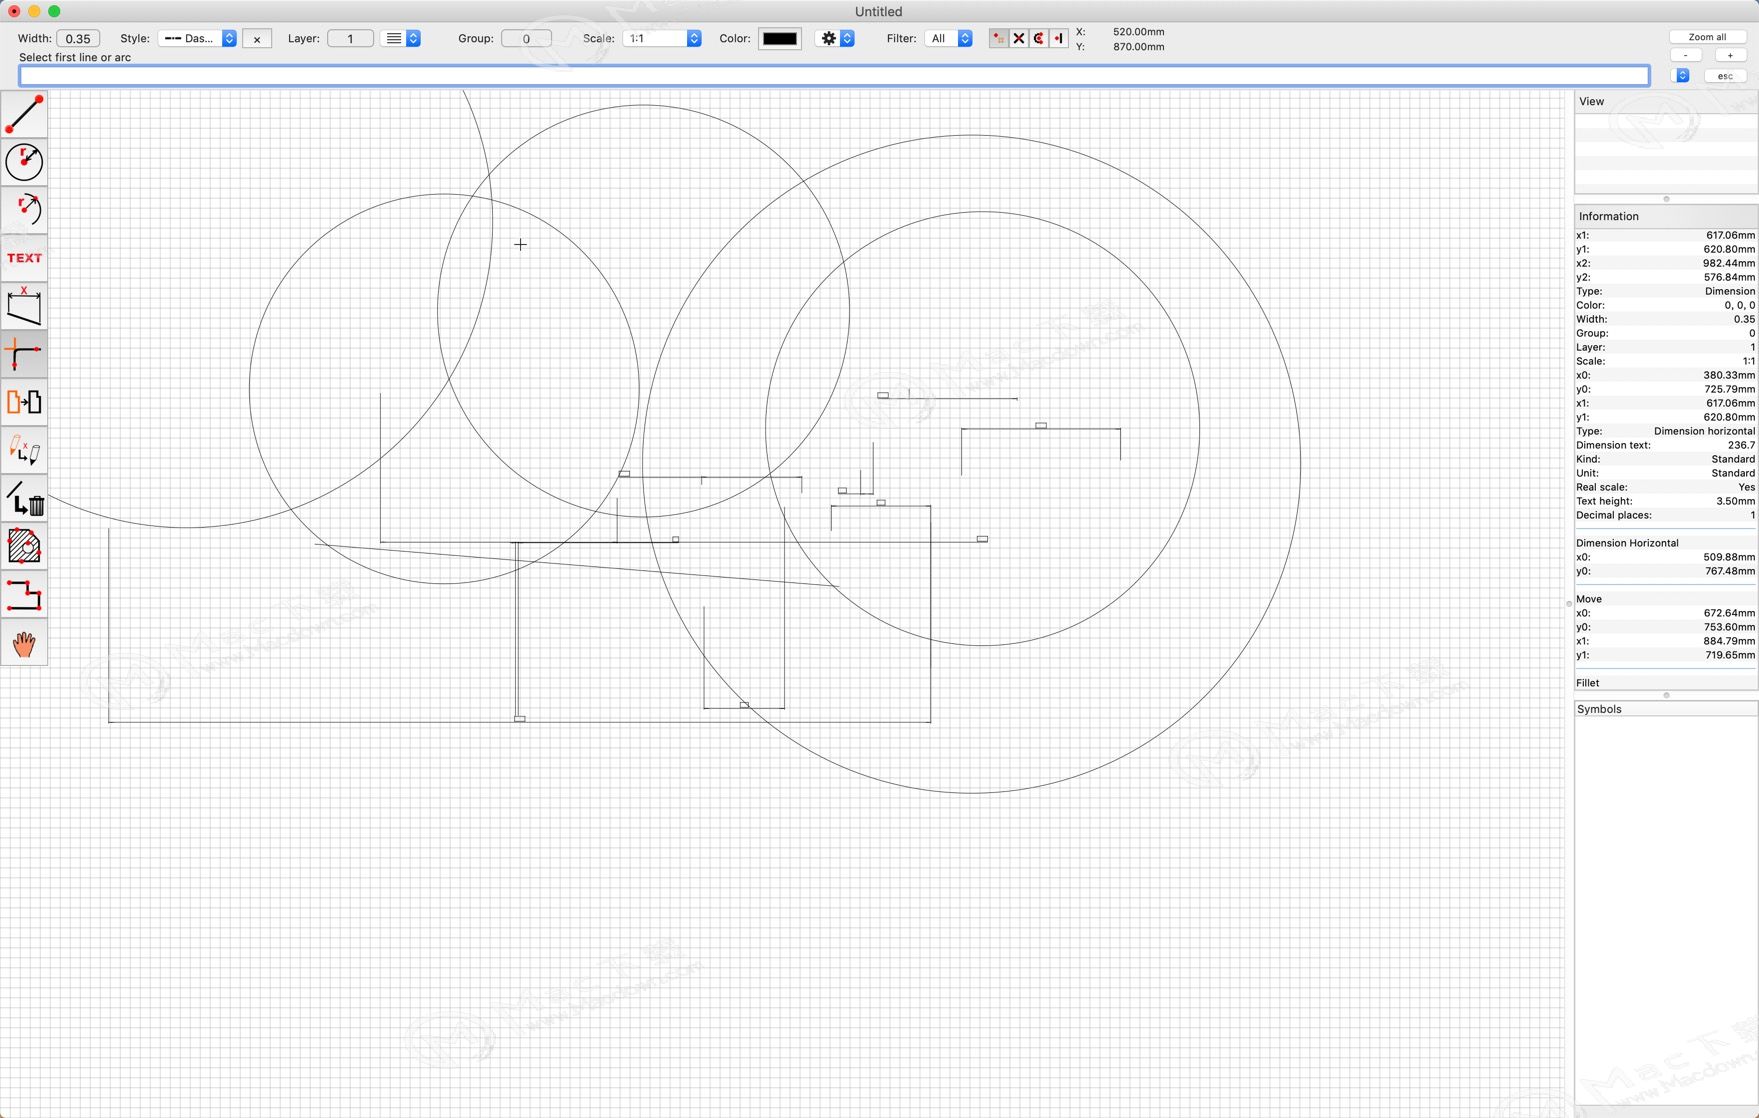Select the Information panel header
The height and width of the screenshot is (1118, 1759).
point(1666,216)
